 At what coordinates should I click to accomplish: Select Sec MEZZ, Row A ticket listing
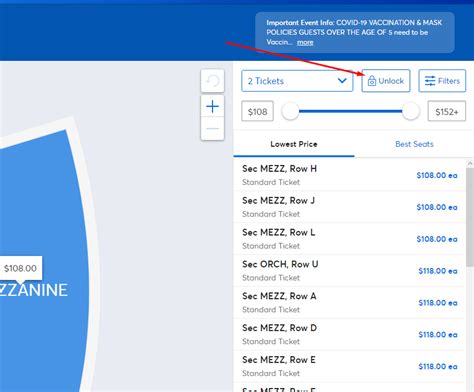tap(349, 302)
